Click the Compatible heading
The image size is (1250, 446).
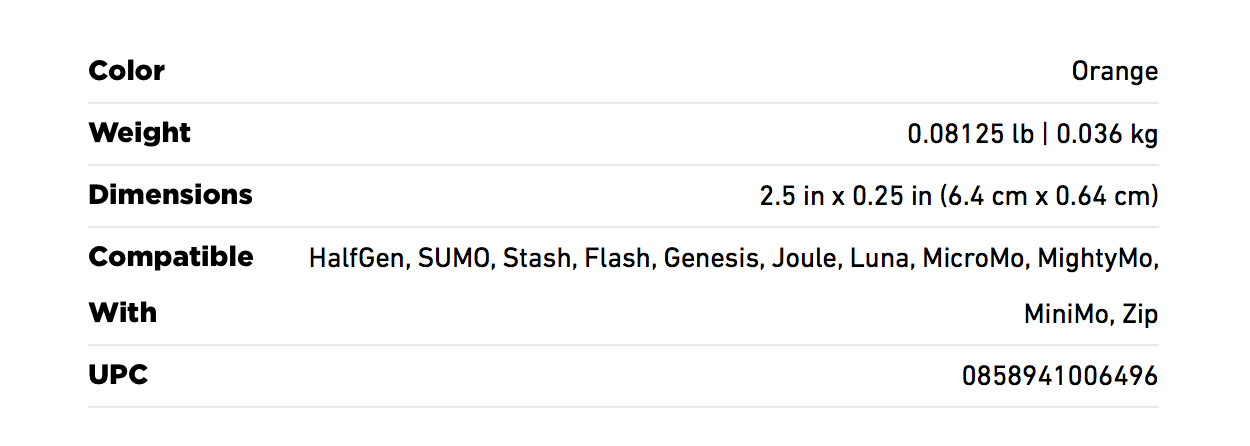coord(171,257)
